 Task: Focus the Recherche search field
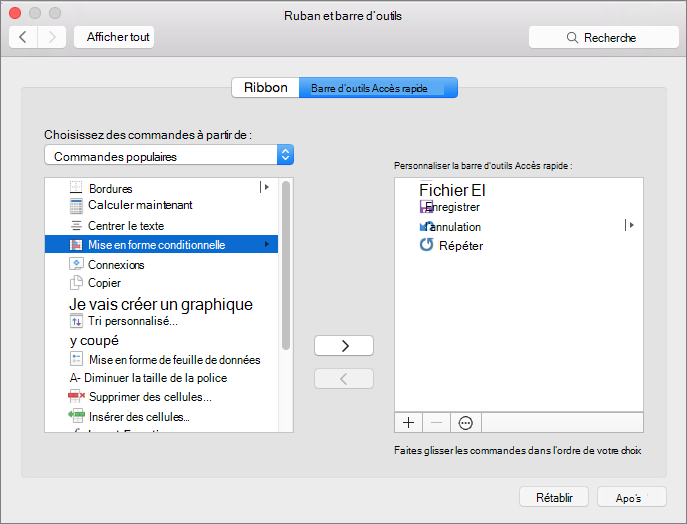point(604,37)
